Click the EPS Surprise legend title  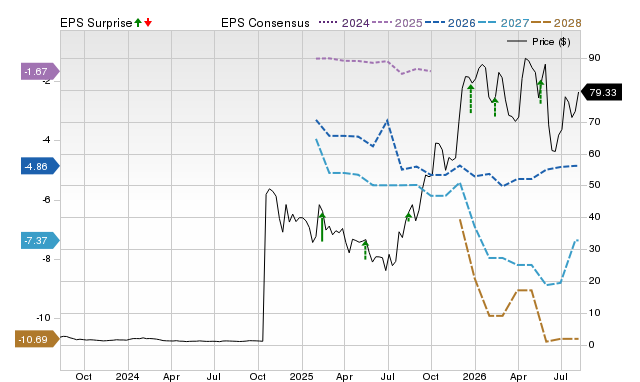click(x=96, y=23)
